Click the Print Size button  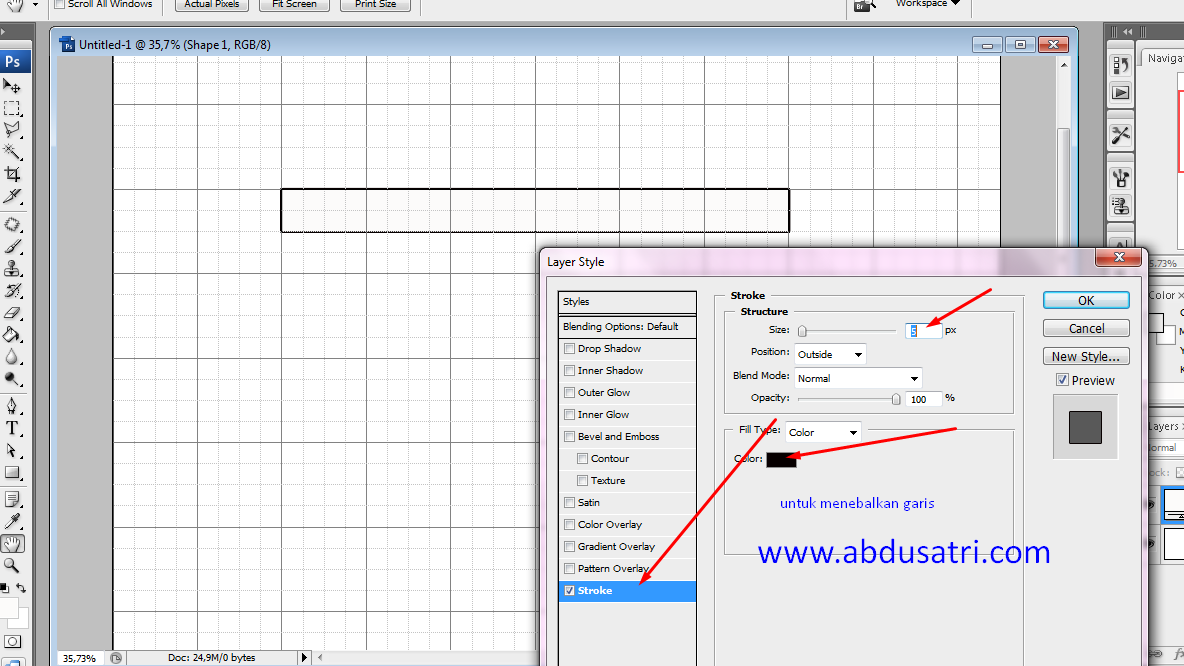(x=375, y=5)
